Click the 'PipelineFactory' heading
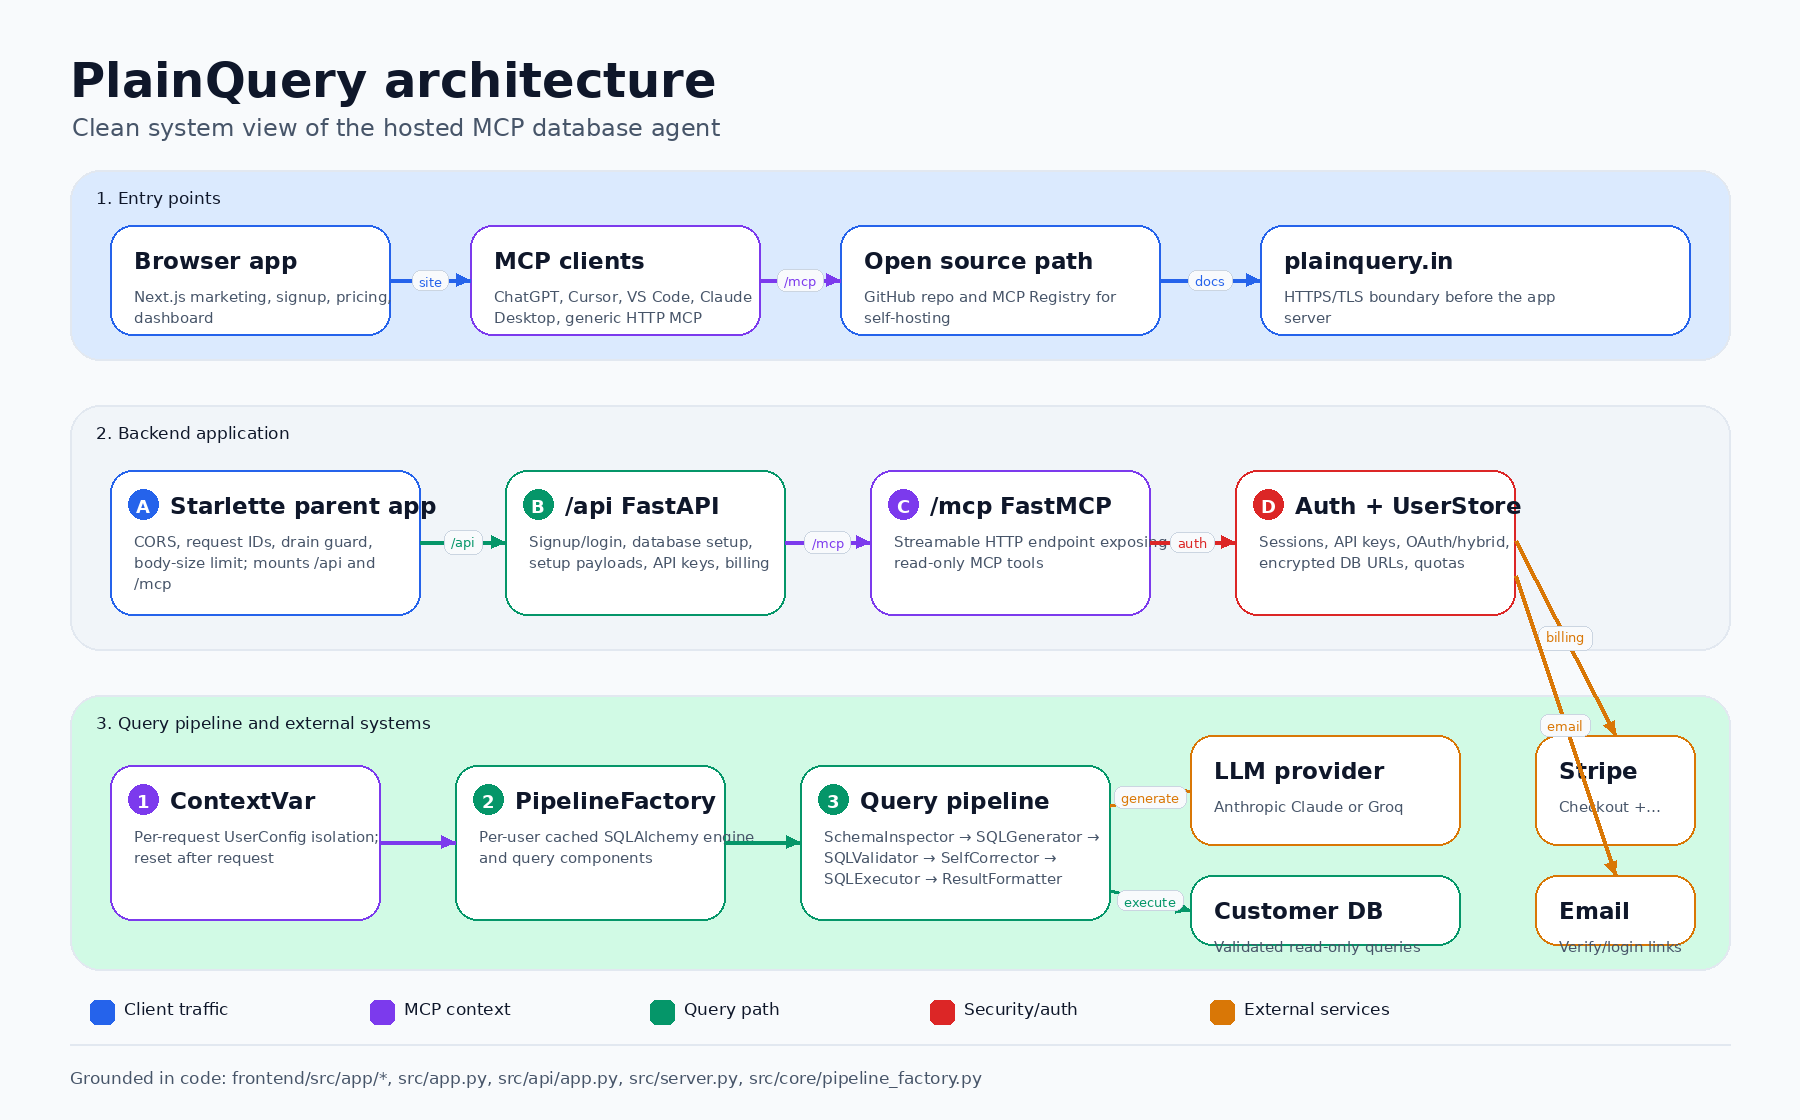This screenshot has width=1800, height=1120. click(x=615, y=801)
